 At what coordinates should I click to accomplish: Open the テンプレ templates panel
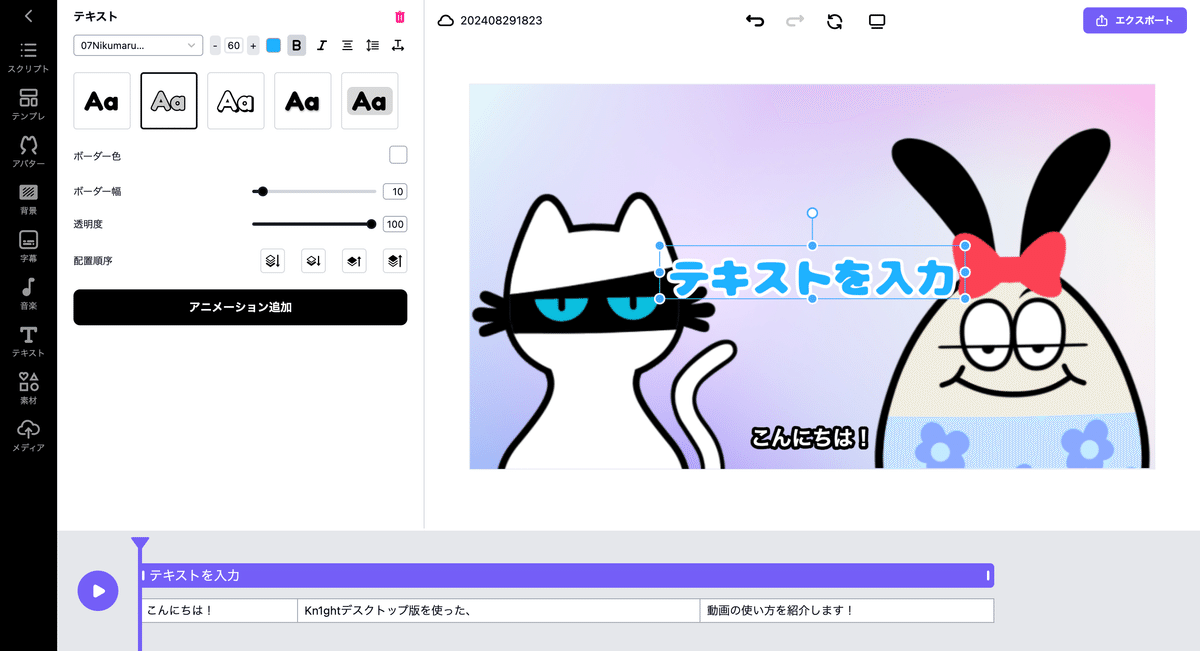[28, 104]
